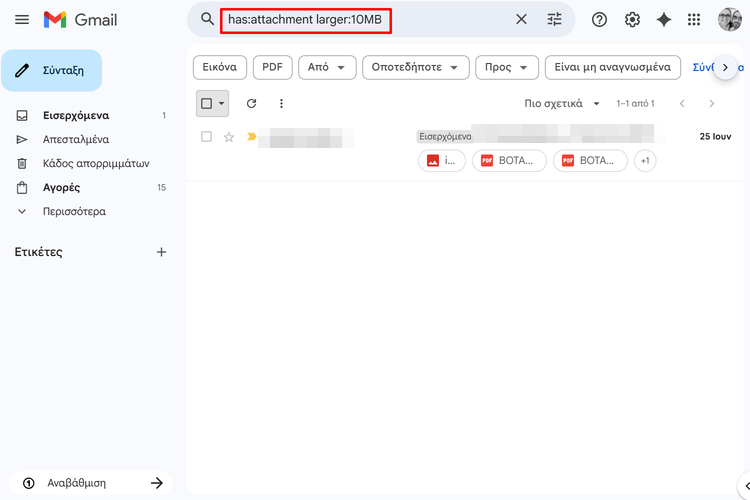Expand Περισσότερα in the sidebar
The image size is (750, 500).
click(74, 212)
